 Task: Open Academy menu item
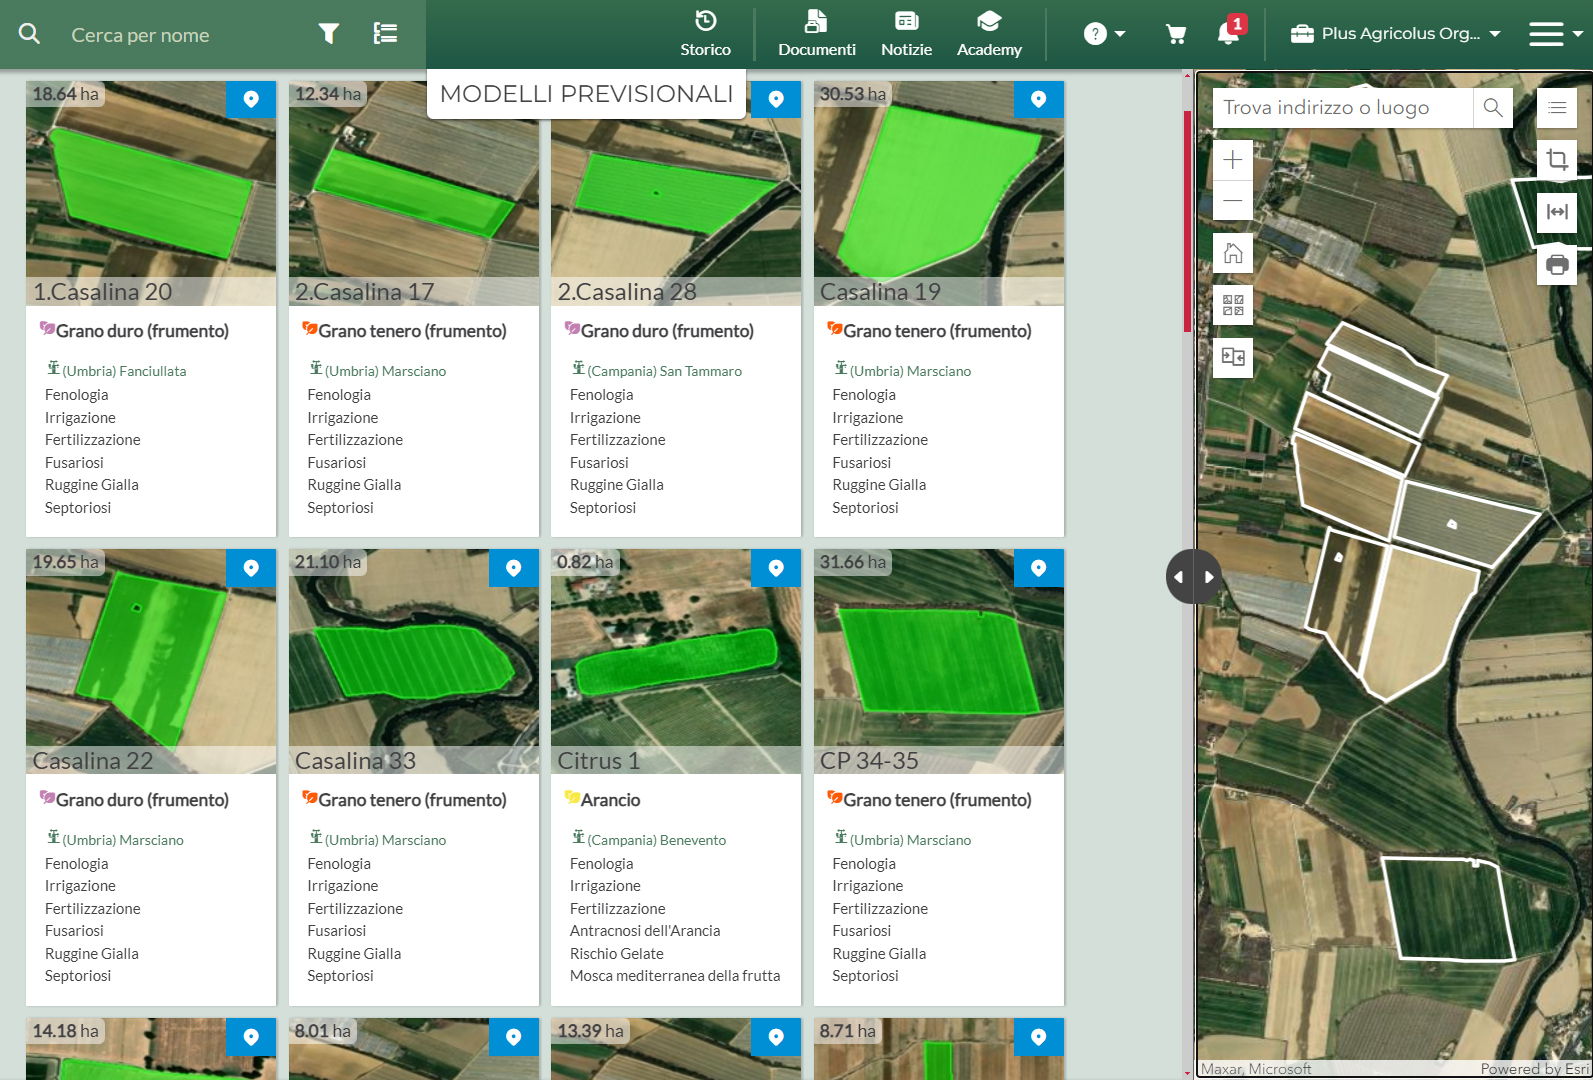tap(989, 34)
